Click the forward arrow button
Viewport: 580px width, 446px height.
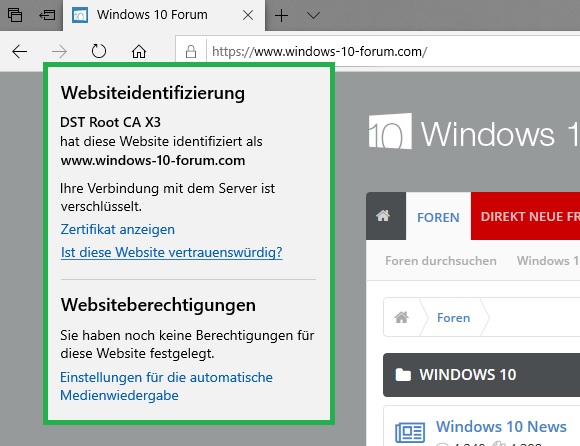(59, 52)
